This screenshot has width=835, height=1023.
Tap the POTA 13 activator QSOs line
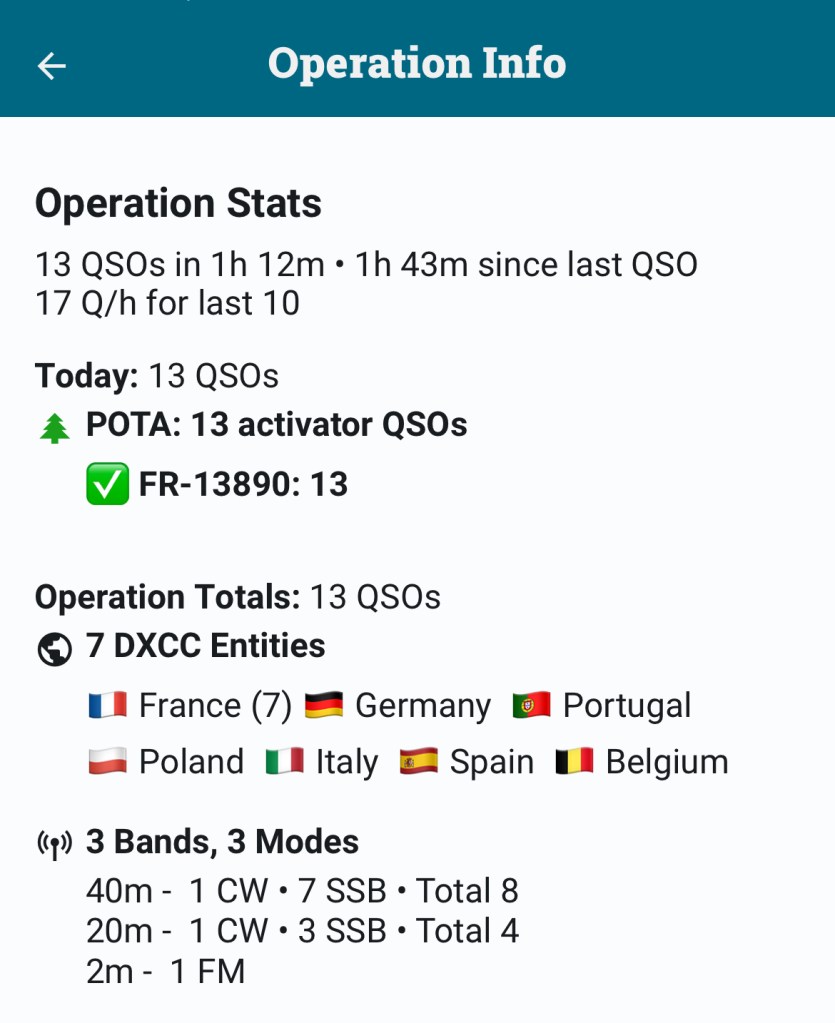point(276,425)
